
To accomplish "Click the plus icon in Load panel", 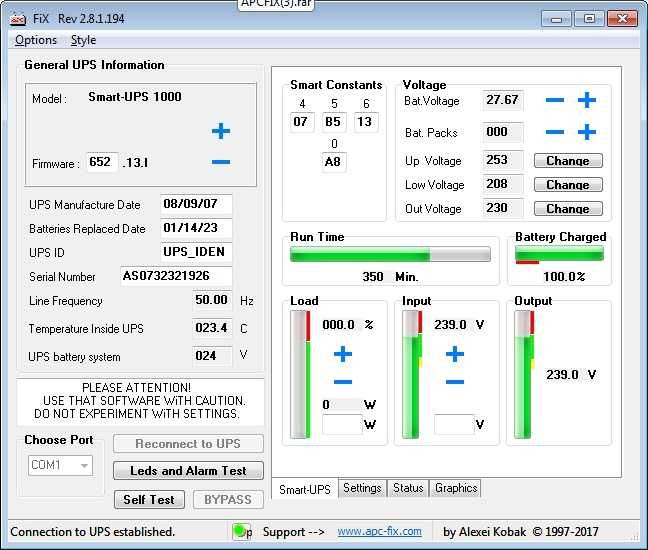I will point(343,354).
